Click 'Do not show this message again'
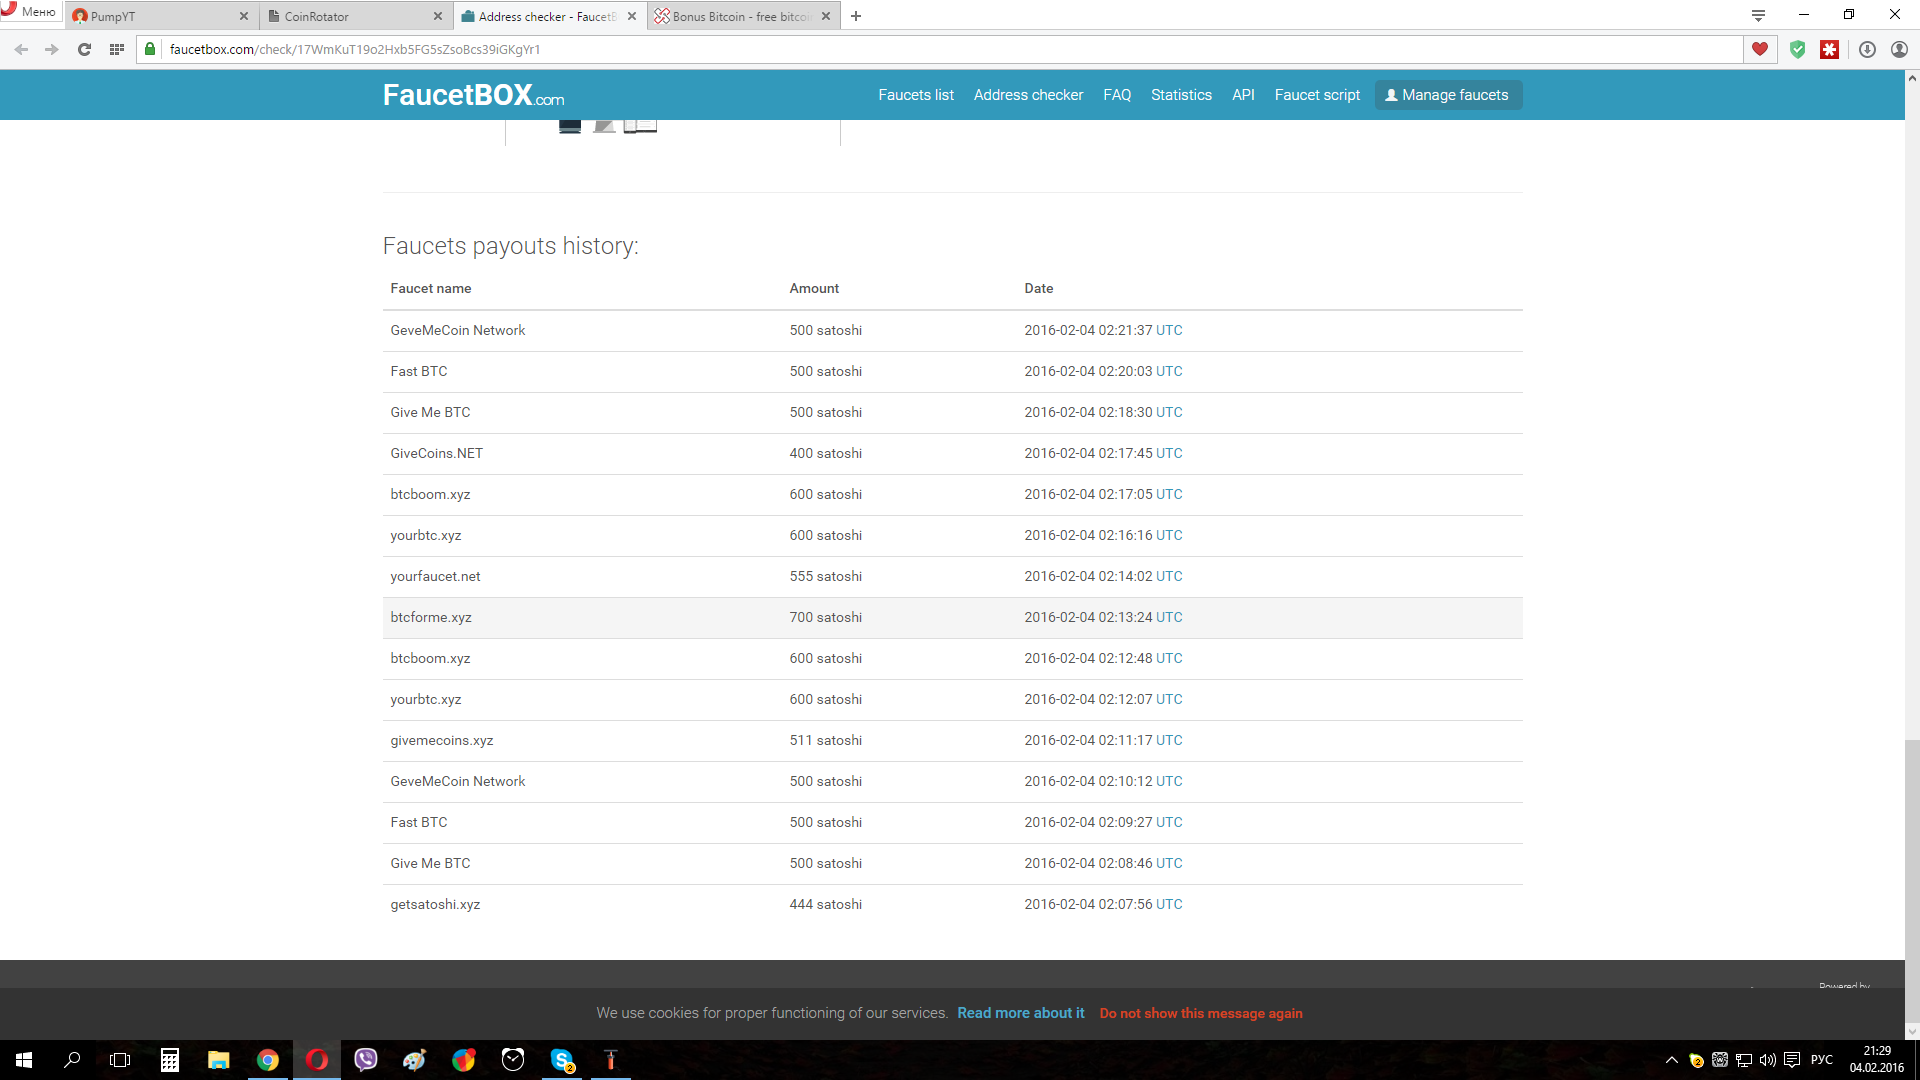Viewport: 1920px width, 1080px height. pos(1201,1013)
